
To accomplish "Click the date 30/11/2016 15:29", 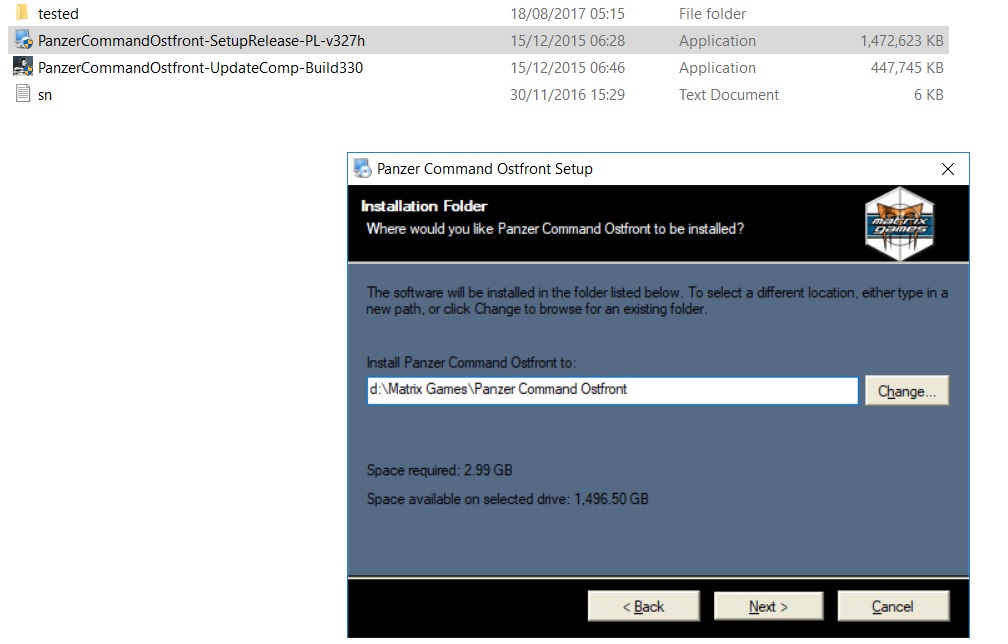I will coord(567,94).
